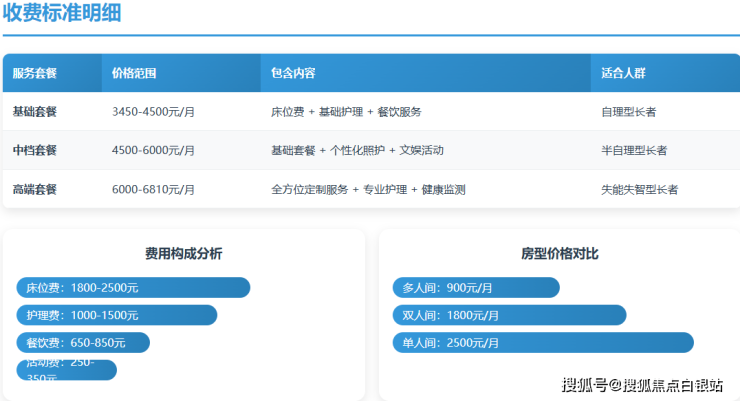Click the 餐饮费 650-850元 bar
The width and height of the screenshot is (740, 401).
pyautogui.click(x=83, y=343)
